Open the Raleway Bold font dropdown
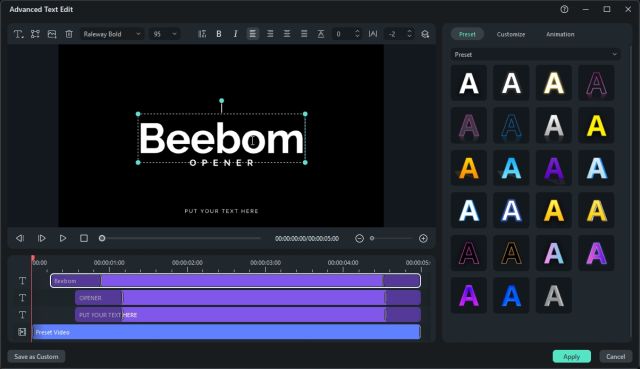The height and width of the screenshot is (369, 640). click(112, 34)
